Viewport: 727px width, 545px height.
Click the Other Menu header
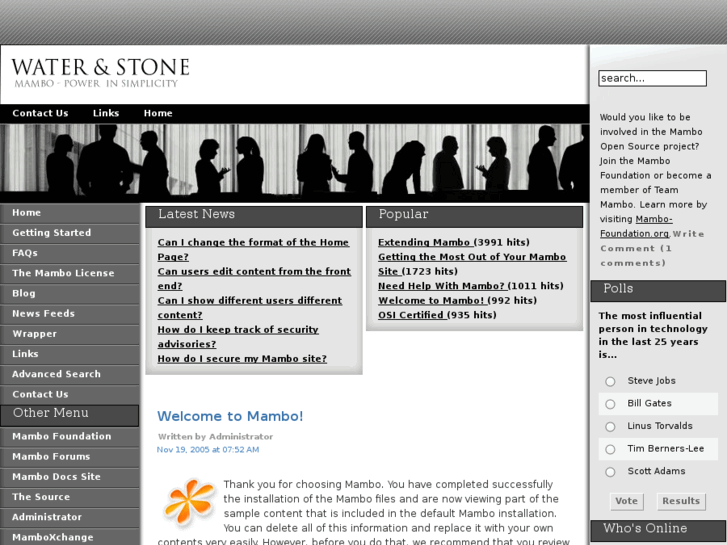click(70, 415)
